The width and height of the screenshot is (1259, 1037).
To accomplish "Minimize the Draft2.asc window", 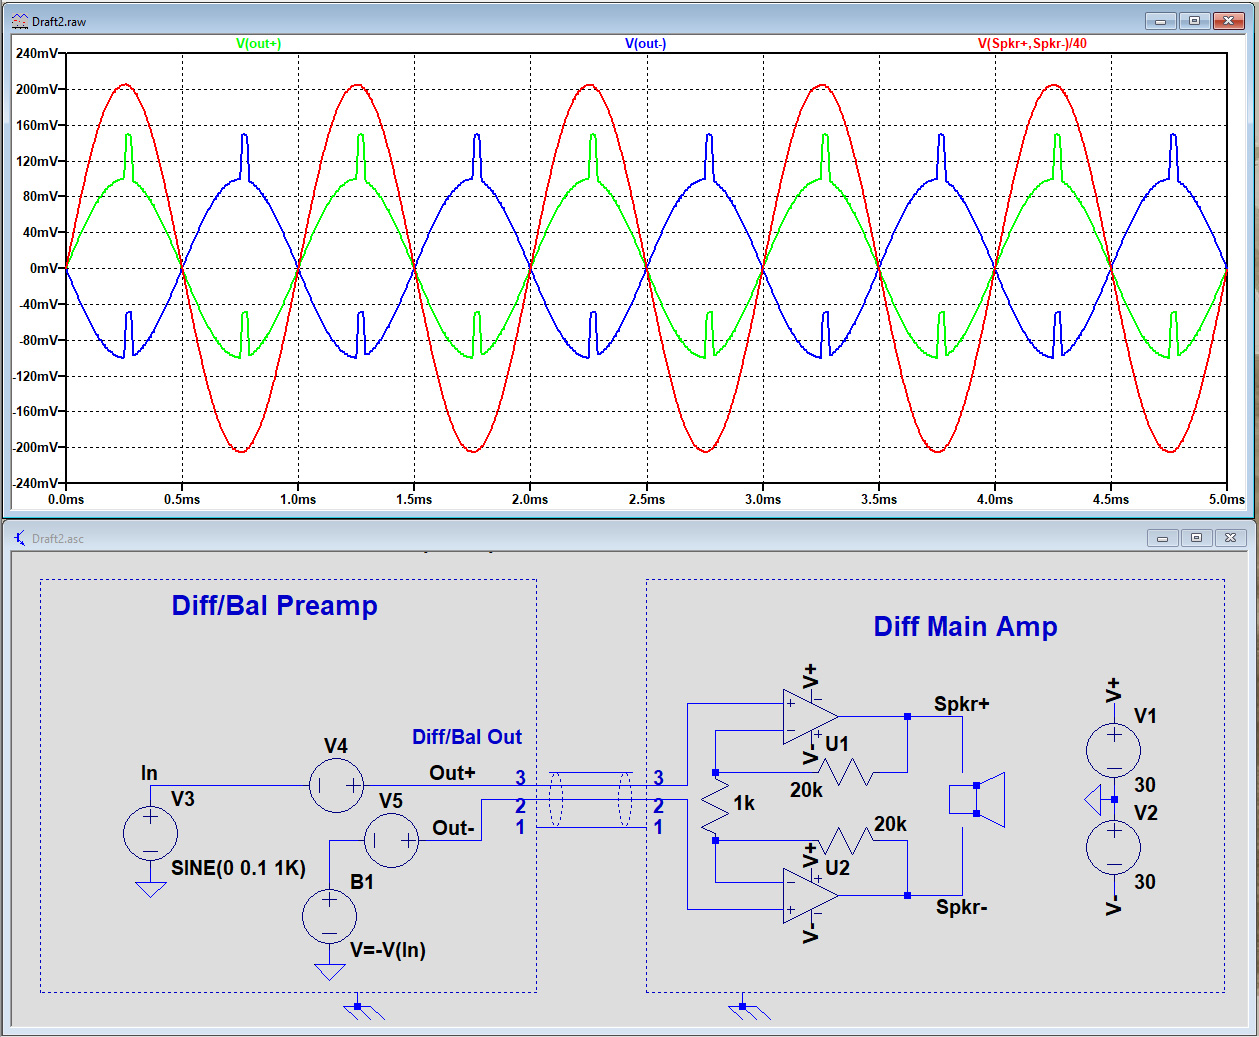I will (x=1162, y=538).
